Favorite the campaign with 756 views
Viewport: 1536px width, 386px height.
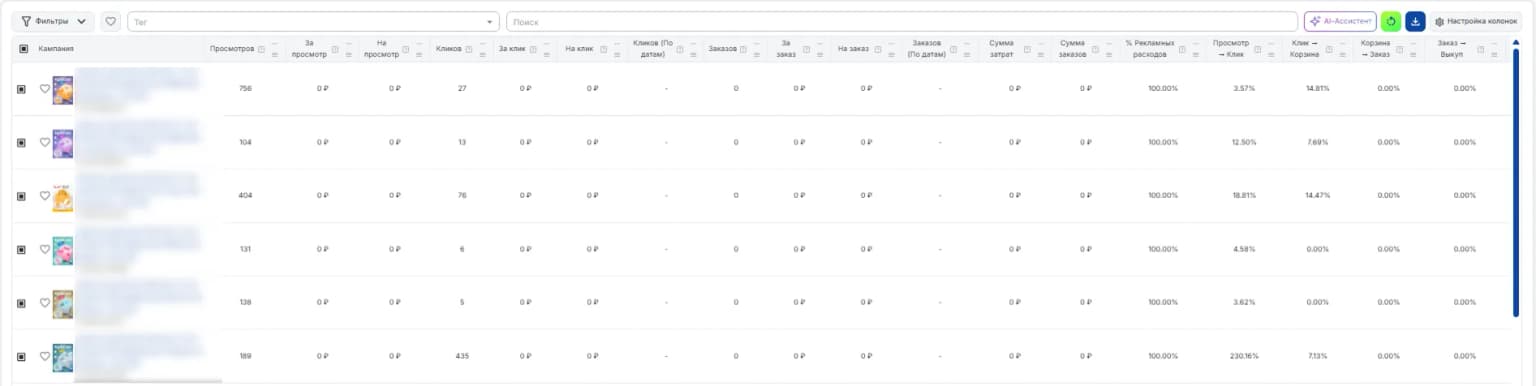(x=45, y=88)
